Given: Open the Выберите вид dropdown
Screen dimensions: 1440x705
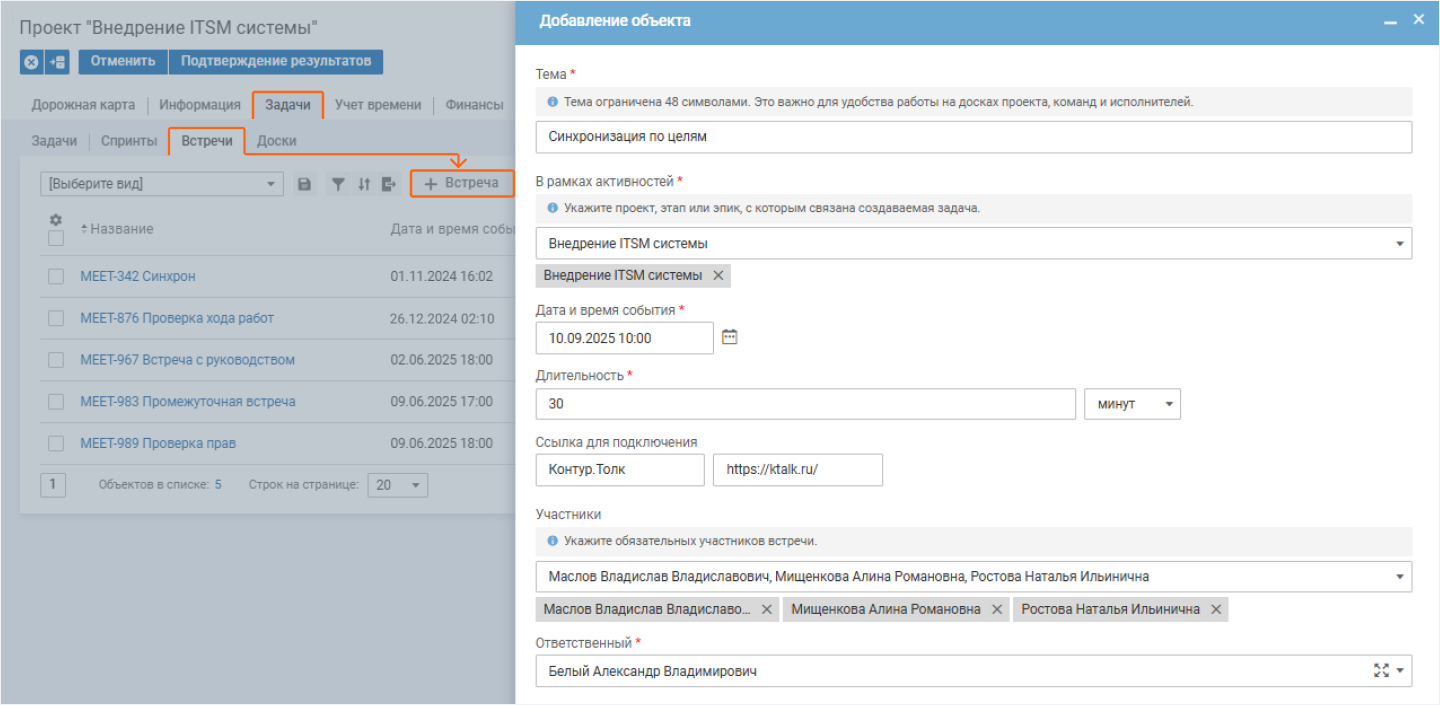Looking at the screenshot, I should [x=161, y=184].
